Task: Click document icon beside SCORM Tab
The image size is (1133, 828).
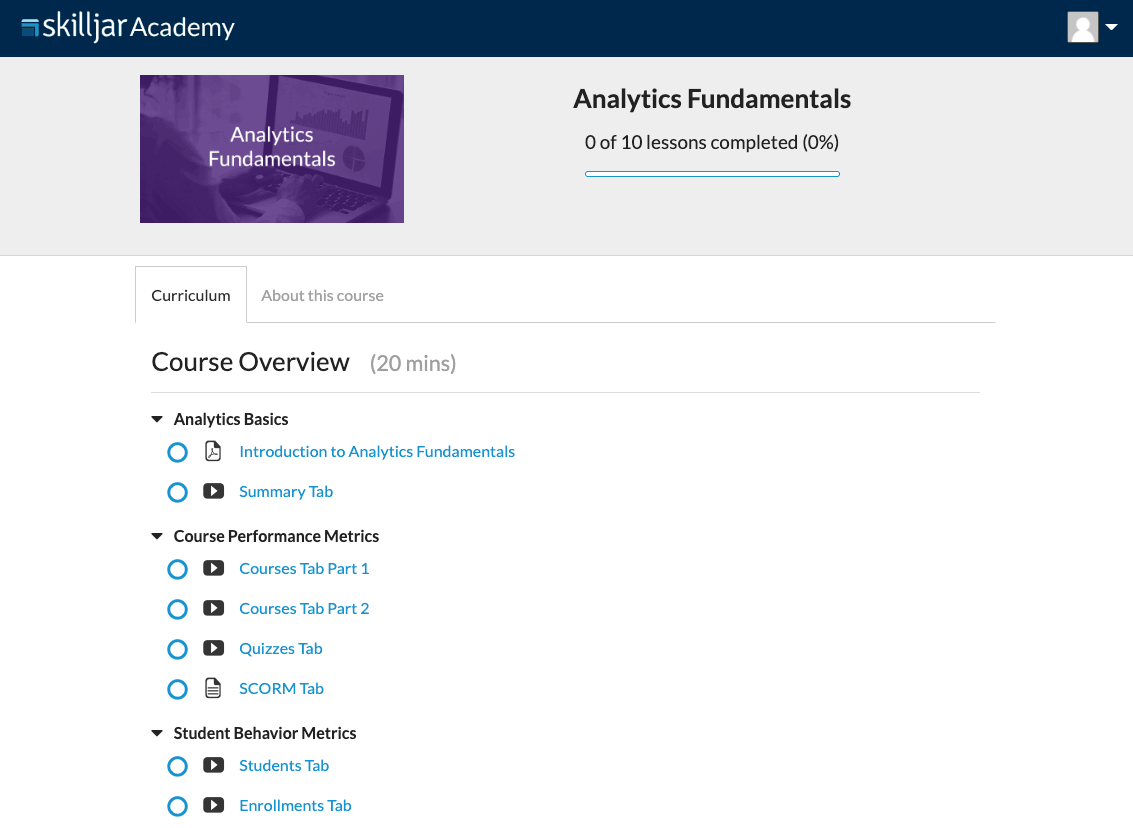Action: pyautogui.click(x=213, y=689)
